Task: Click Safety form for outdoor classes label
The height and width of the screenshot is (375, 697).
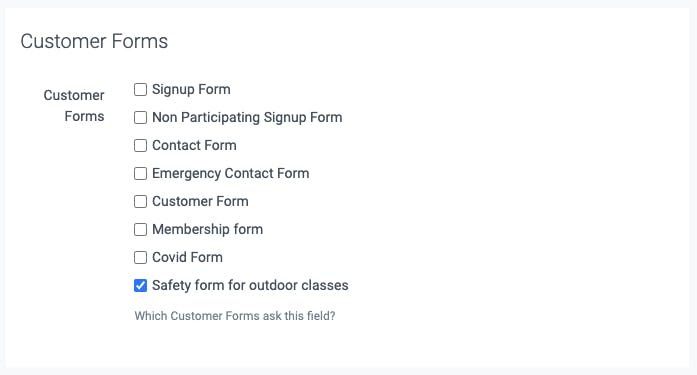Action: [250, 285]
